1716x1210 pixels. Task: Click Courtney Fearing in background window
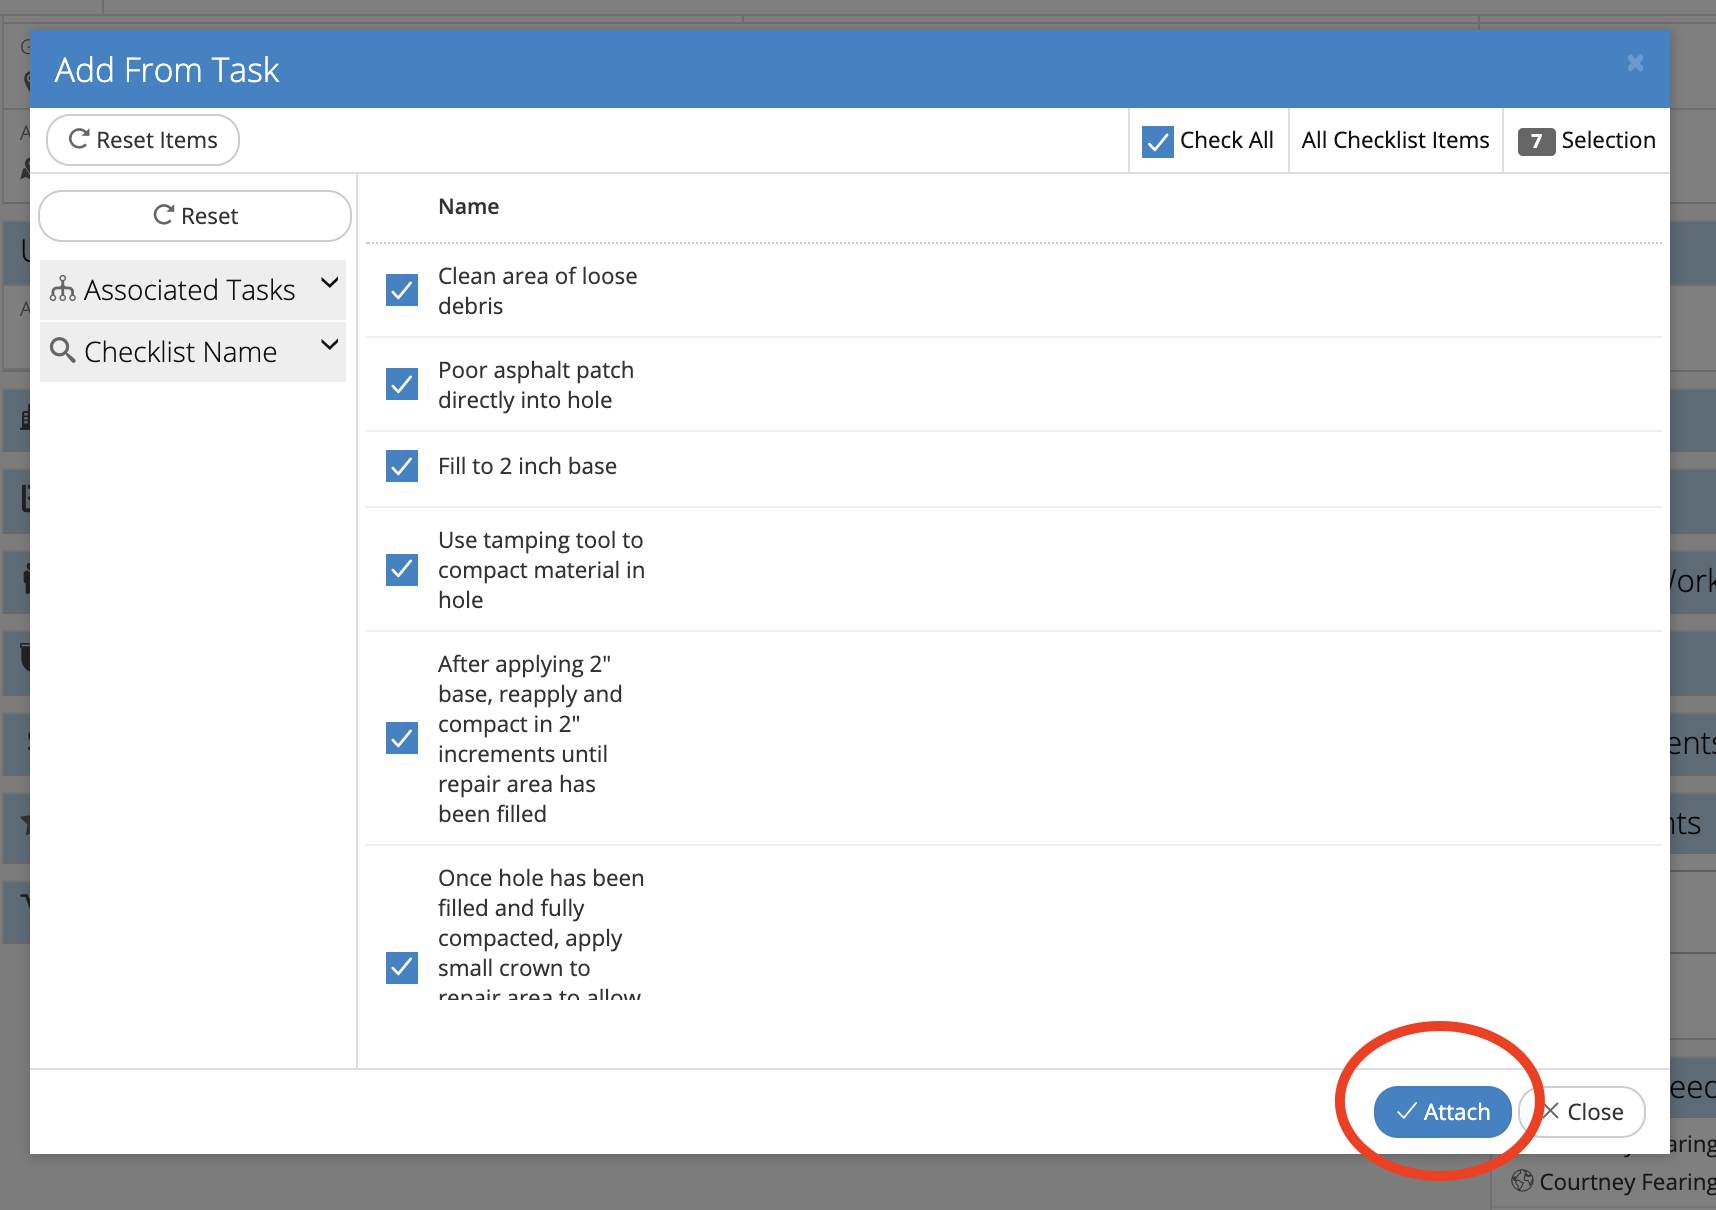(1627, 1182)
